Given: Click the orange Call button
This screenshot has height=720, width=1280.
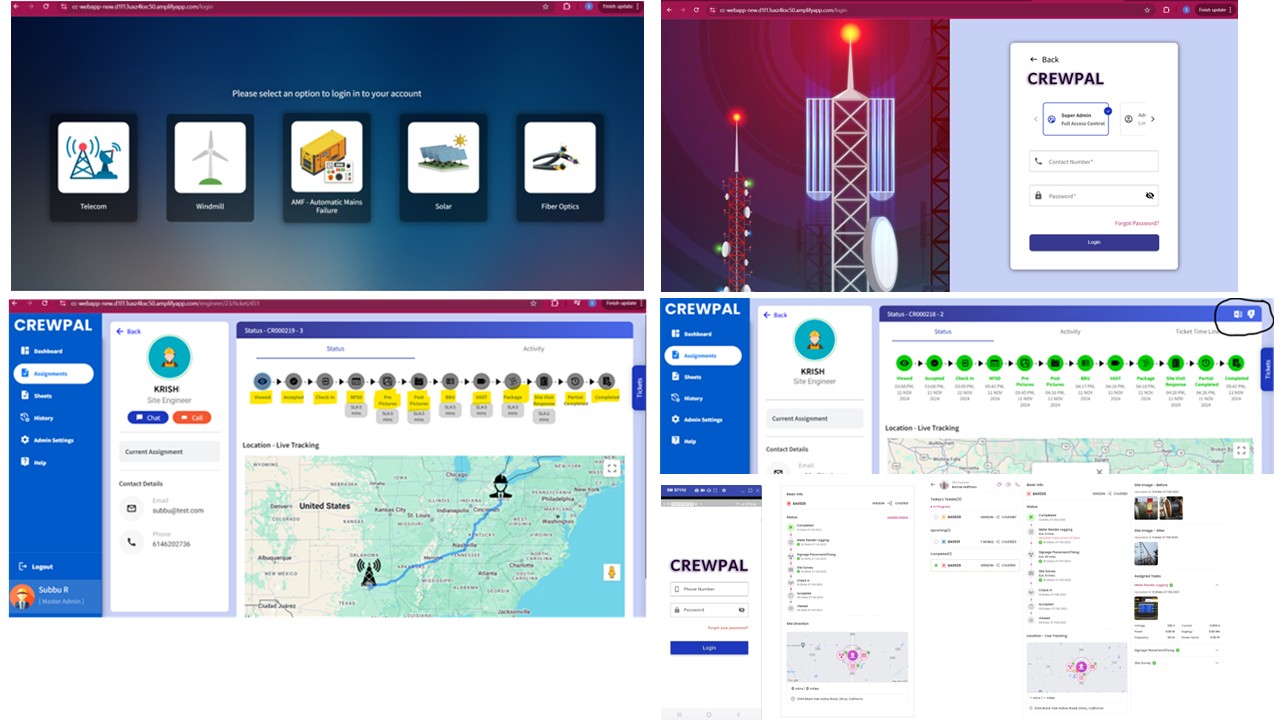Looking at the screenshot, I should (191, 418).
